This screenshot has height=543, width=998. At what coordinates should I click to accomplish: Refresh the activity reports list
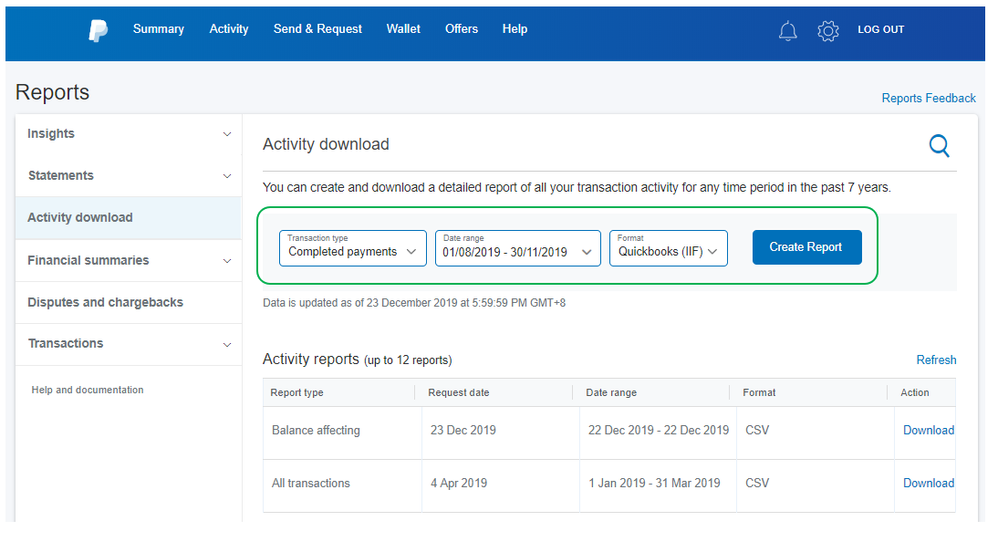tap(936, 360)
